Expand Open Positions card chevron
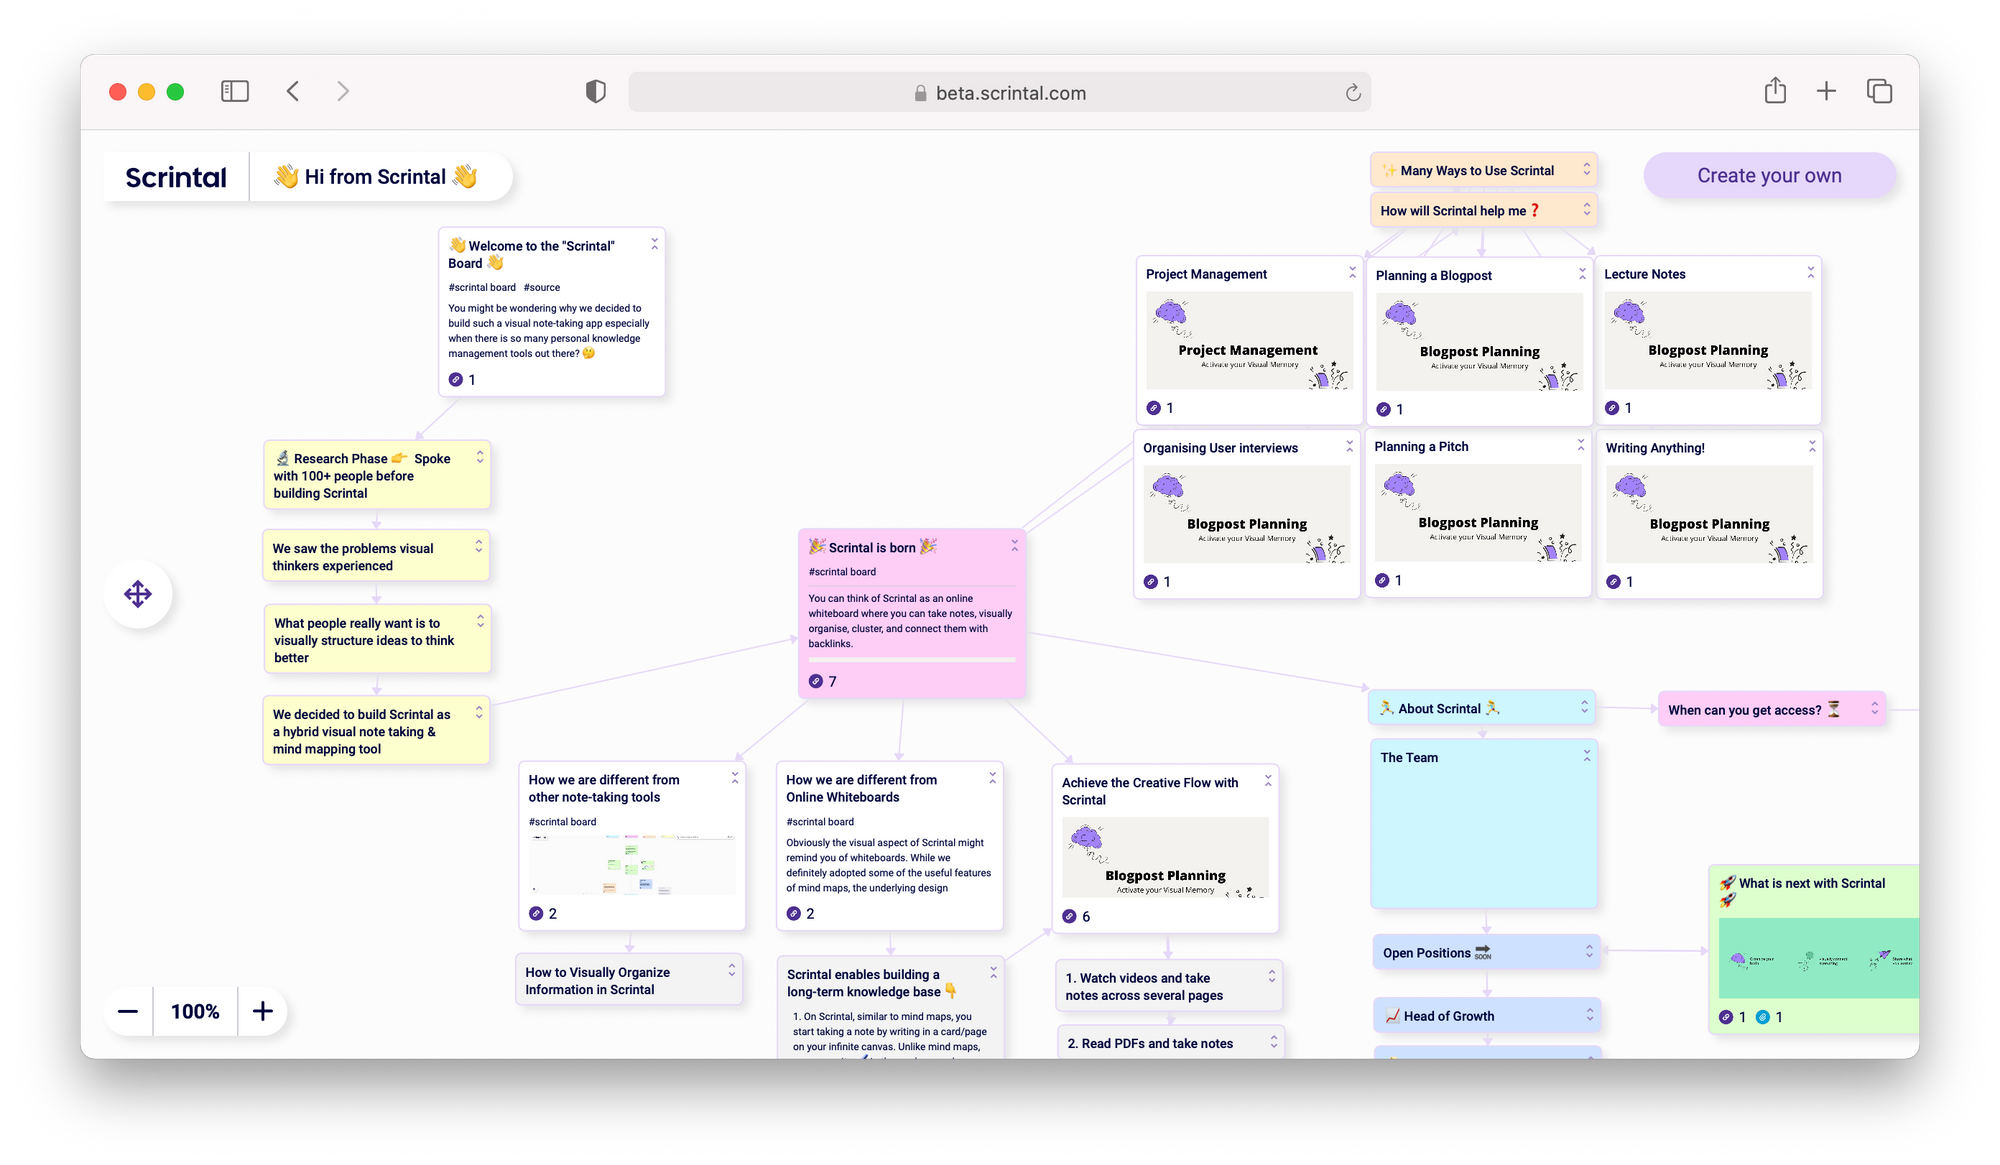This screenshot has height=1165, width=2000. point(1589,952)
